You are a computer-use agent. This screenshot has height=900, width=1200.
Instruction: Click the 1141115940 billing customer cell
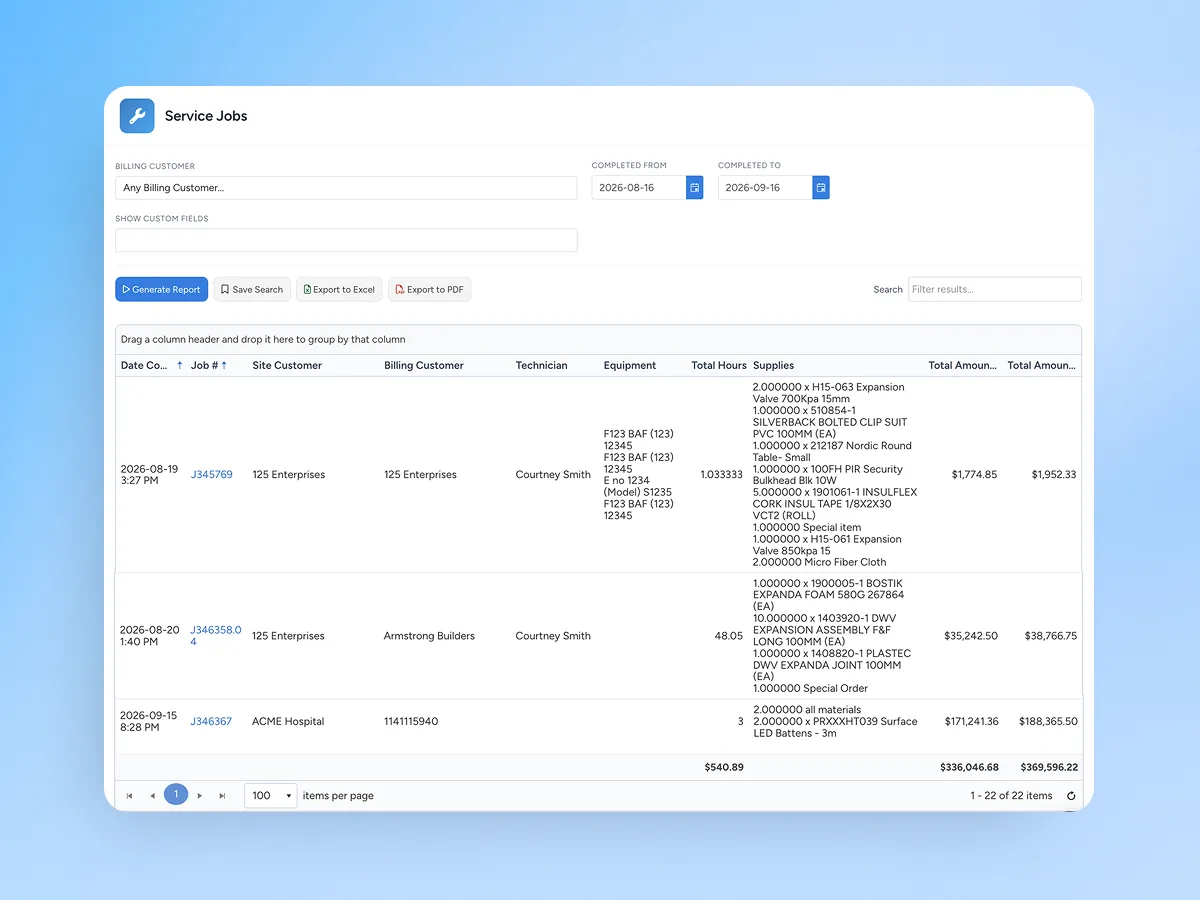411,722
